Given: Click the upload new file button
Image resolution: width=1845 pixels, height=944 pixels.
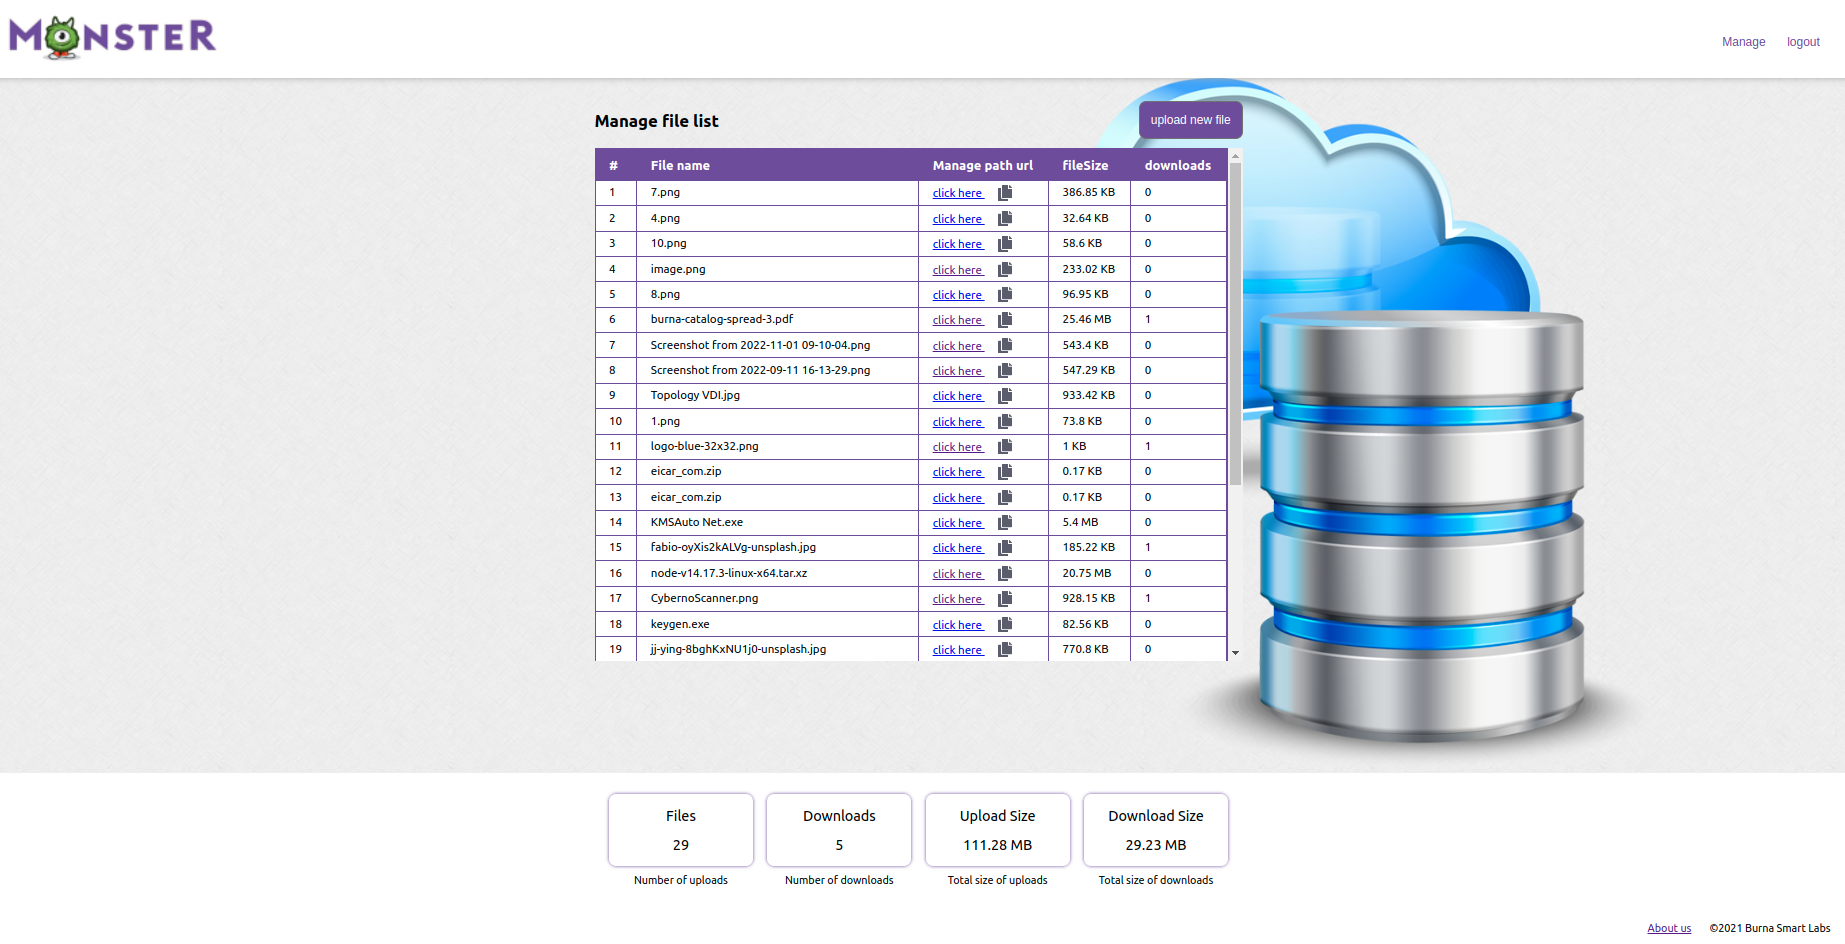Looking at the screenshot, I should (1190, 120).
